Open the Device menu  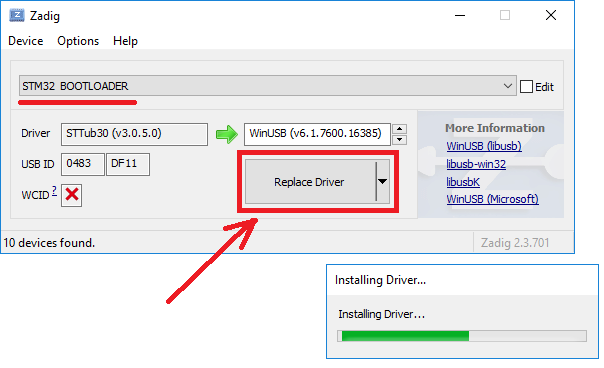(x=25, y=41)
